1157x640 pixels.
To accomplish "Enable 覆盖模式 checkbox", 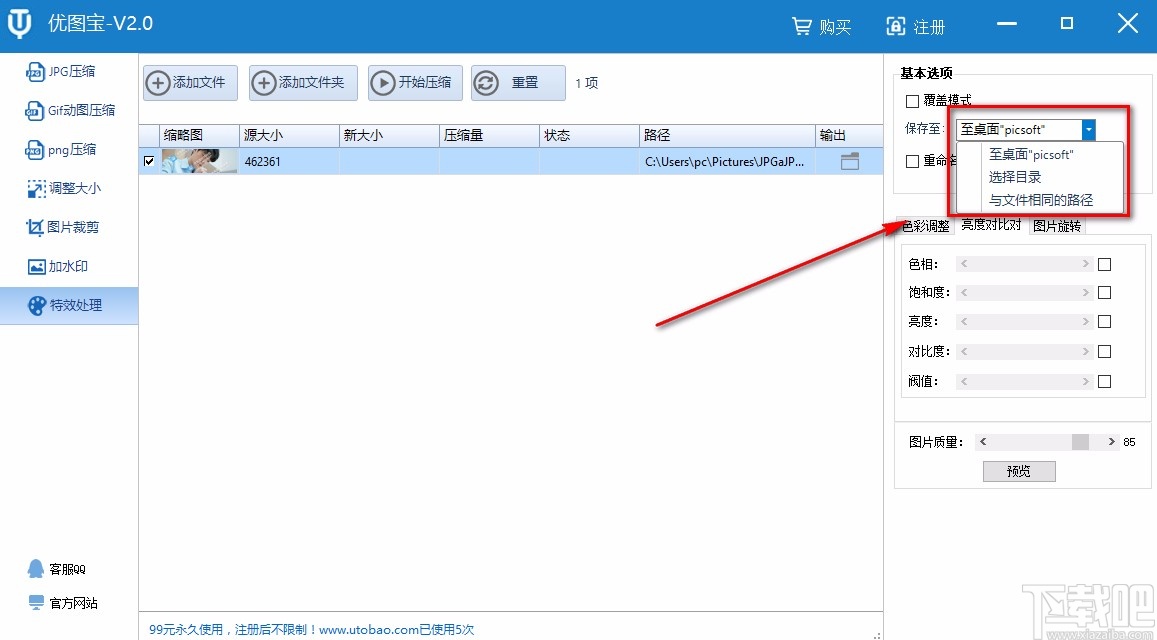I will pos(912,100).
